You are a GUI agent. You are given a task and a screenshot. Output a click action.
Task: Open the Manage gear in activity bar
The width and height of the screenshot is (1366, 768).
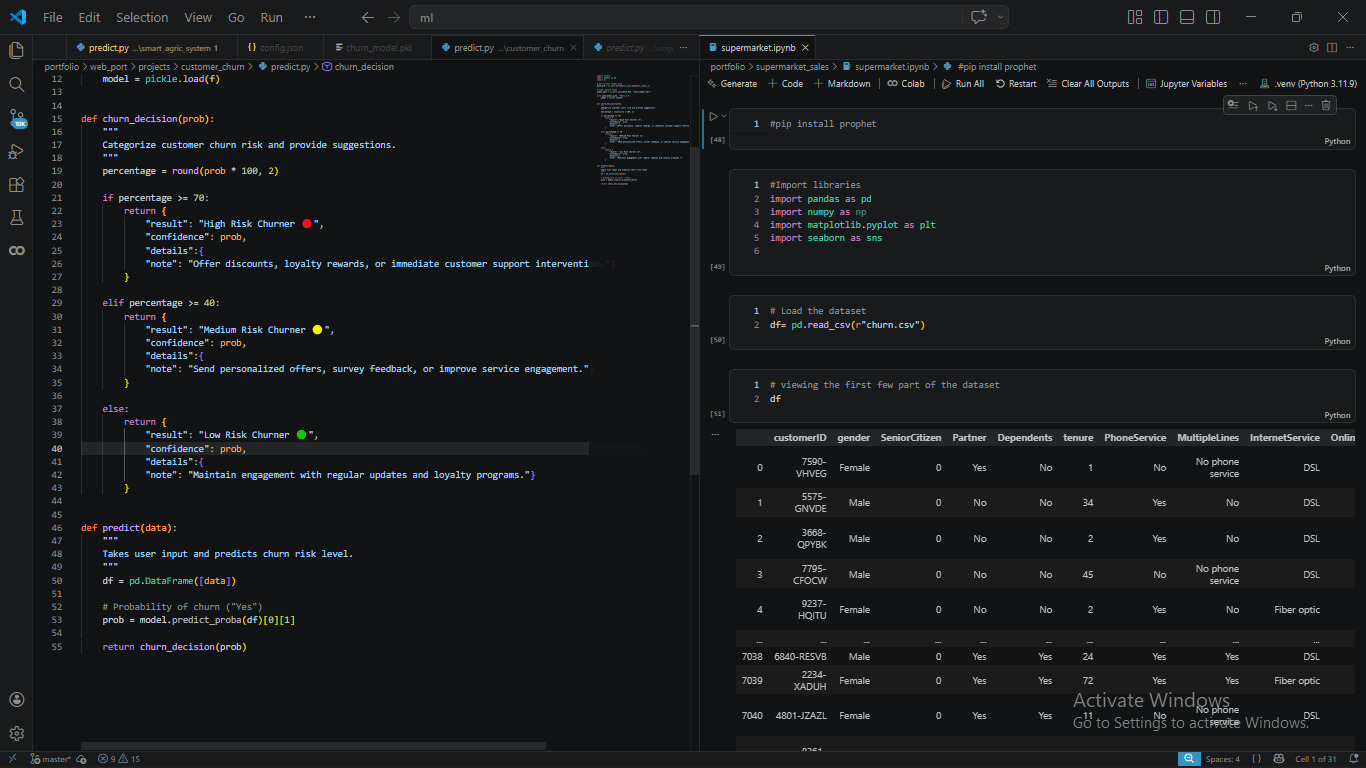tap(16, 733)
